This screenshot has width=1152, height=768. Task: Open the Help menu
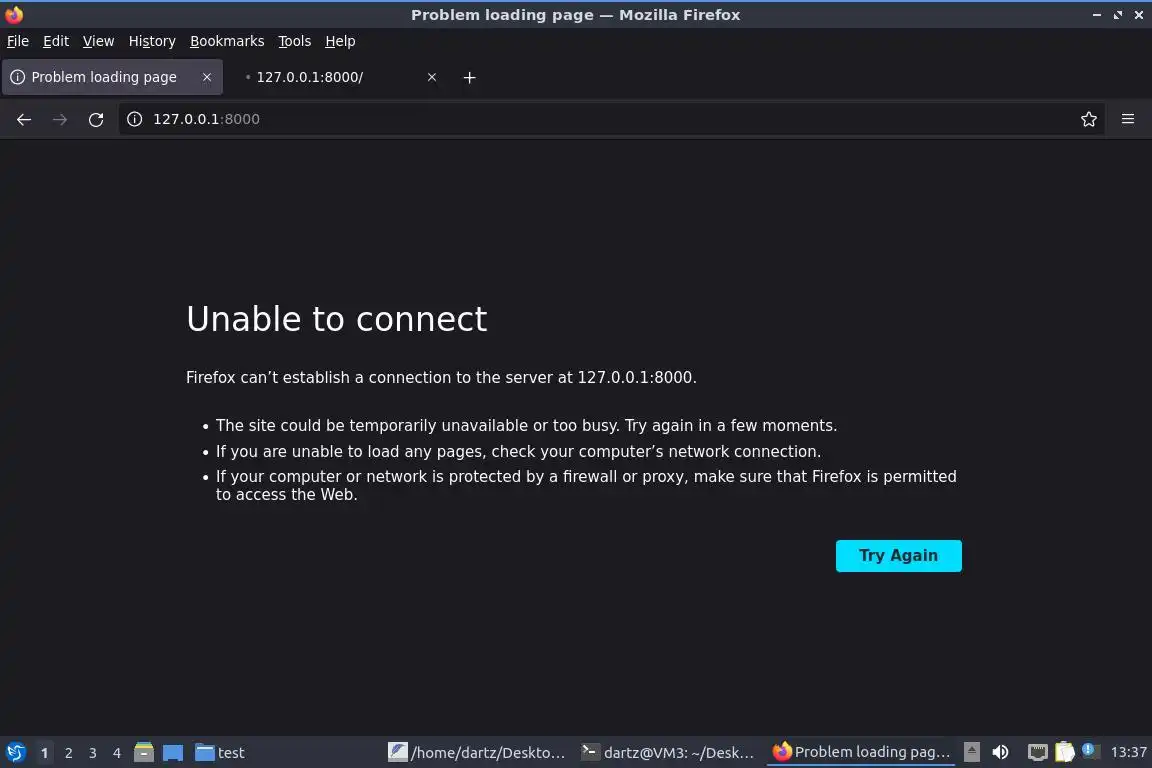340,41
